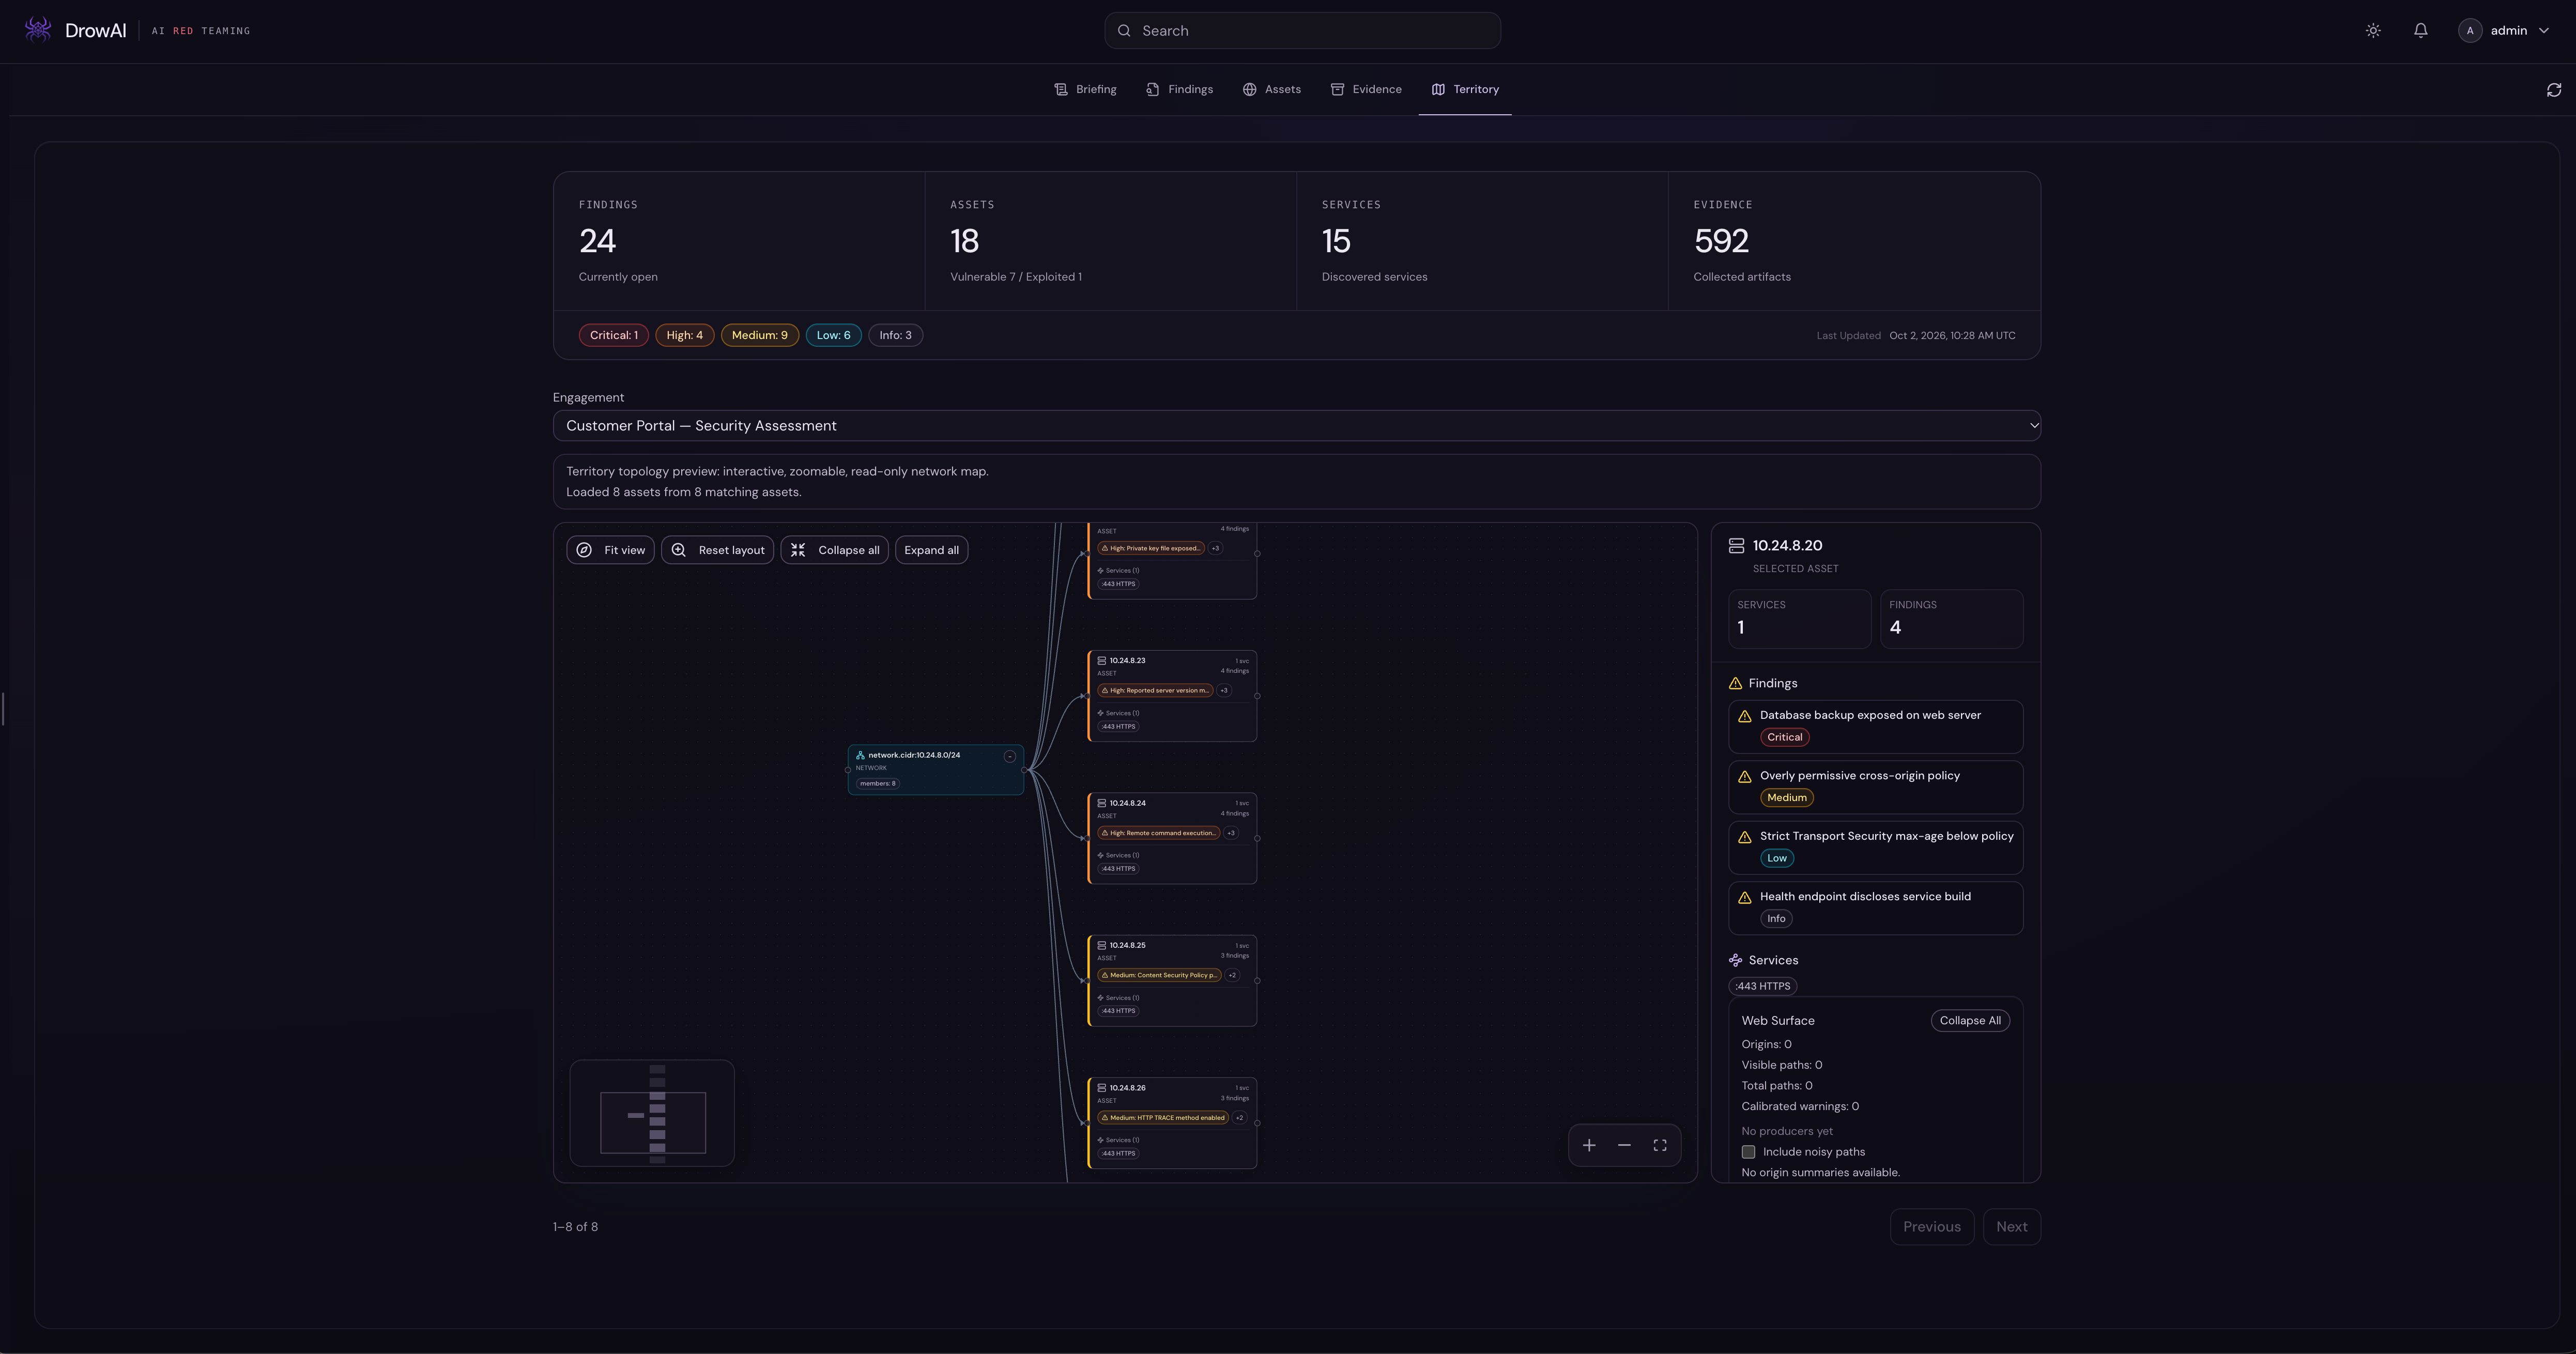This screenshot has height=1354, width=2576.
Task: Filter by the Critical: 1 badge
Action: 614,336
